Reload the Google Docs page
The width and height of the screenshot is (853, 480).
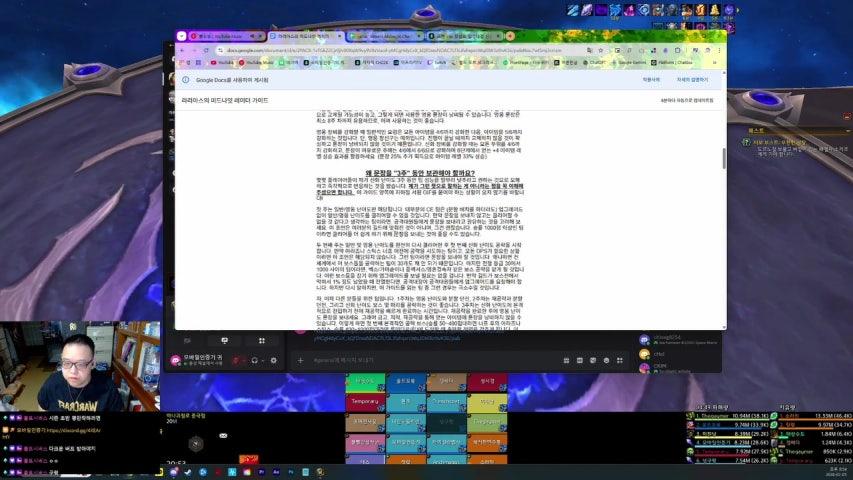pos(206,50)
